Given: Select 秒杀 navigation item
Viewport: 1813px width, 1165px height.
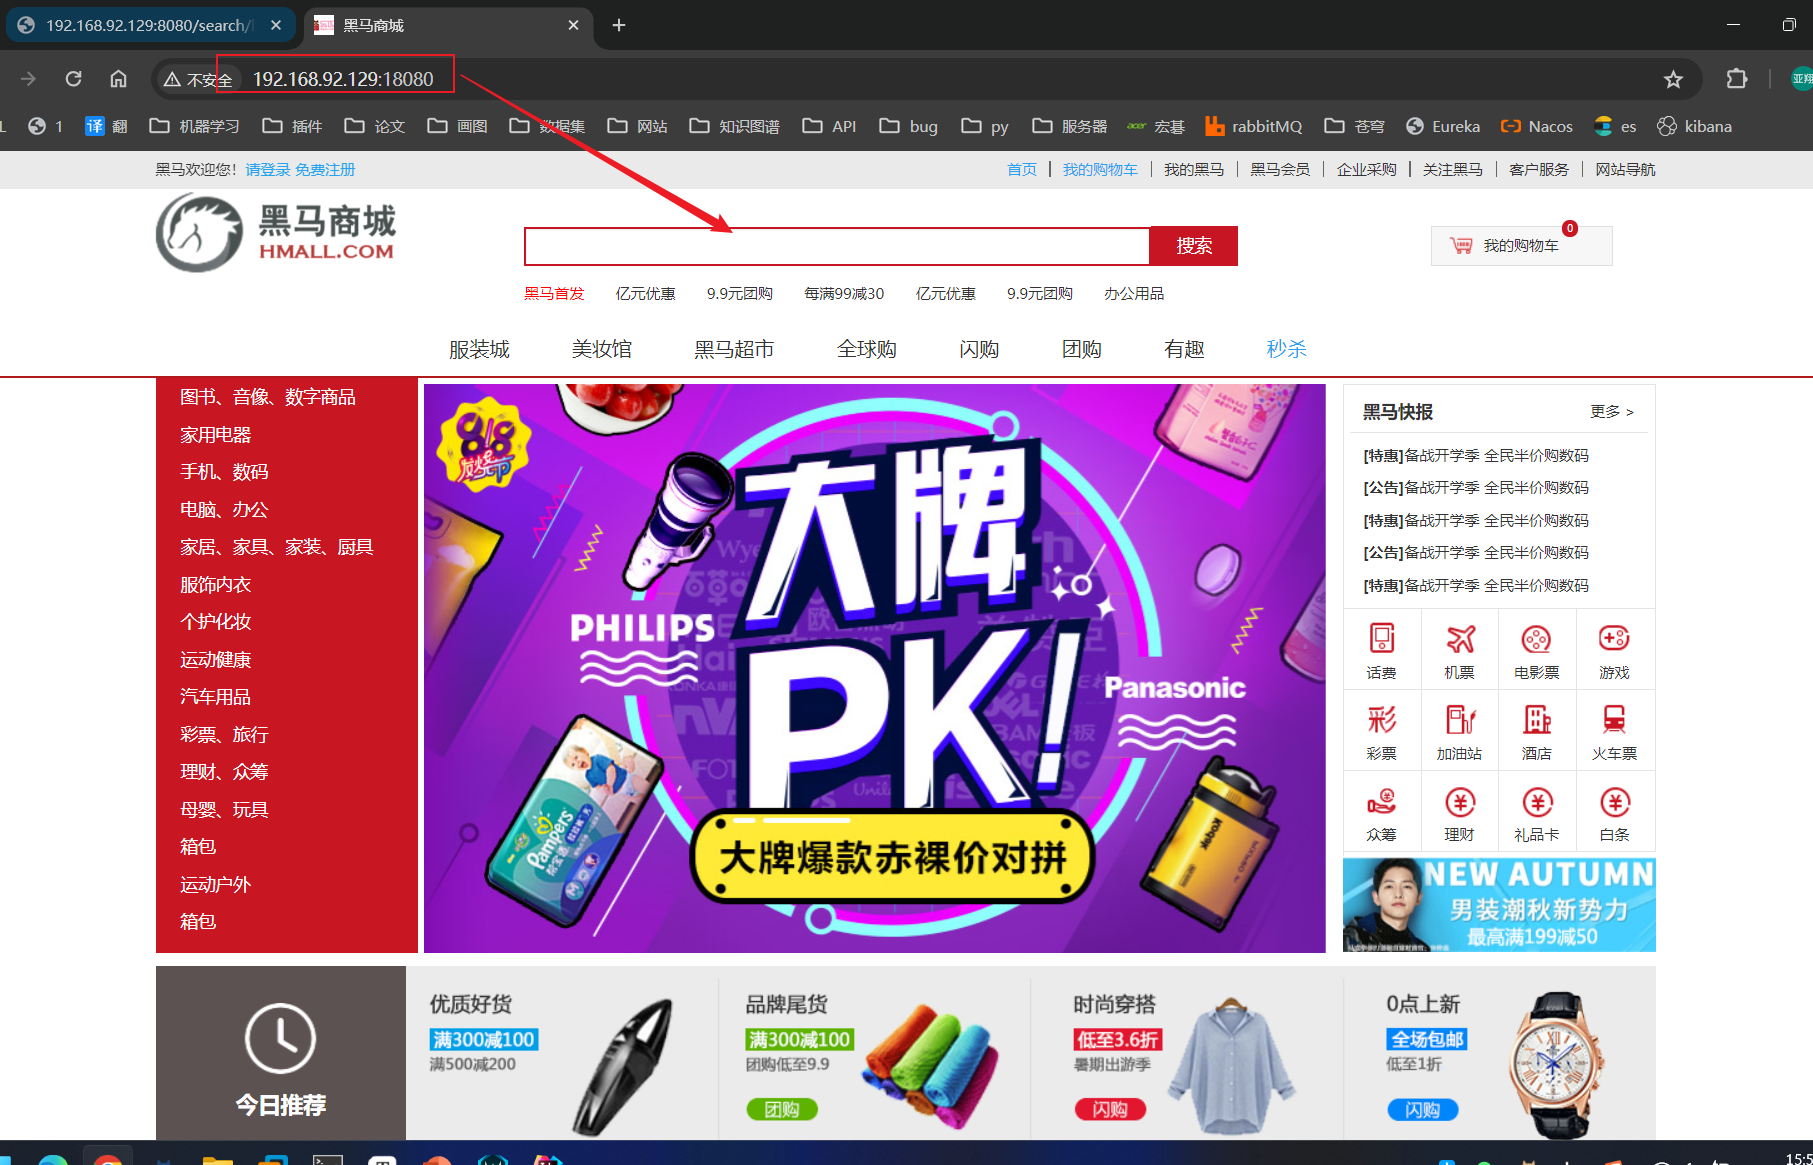Looking at the screenshot, I should click(x=1286, y=349).
